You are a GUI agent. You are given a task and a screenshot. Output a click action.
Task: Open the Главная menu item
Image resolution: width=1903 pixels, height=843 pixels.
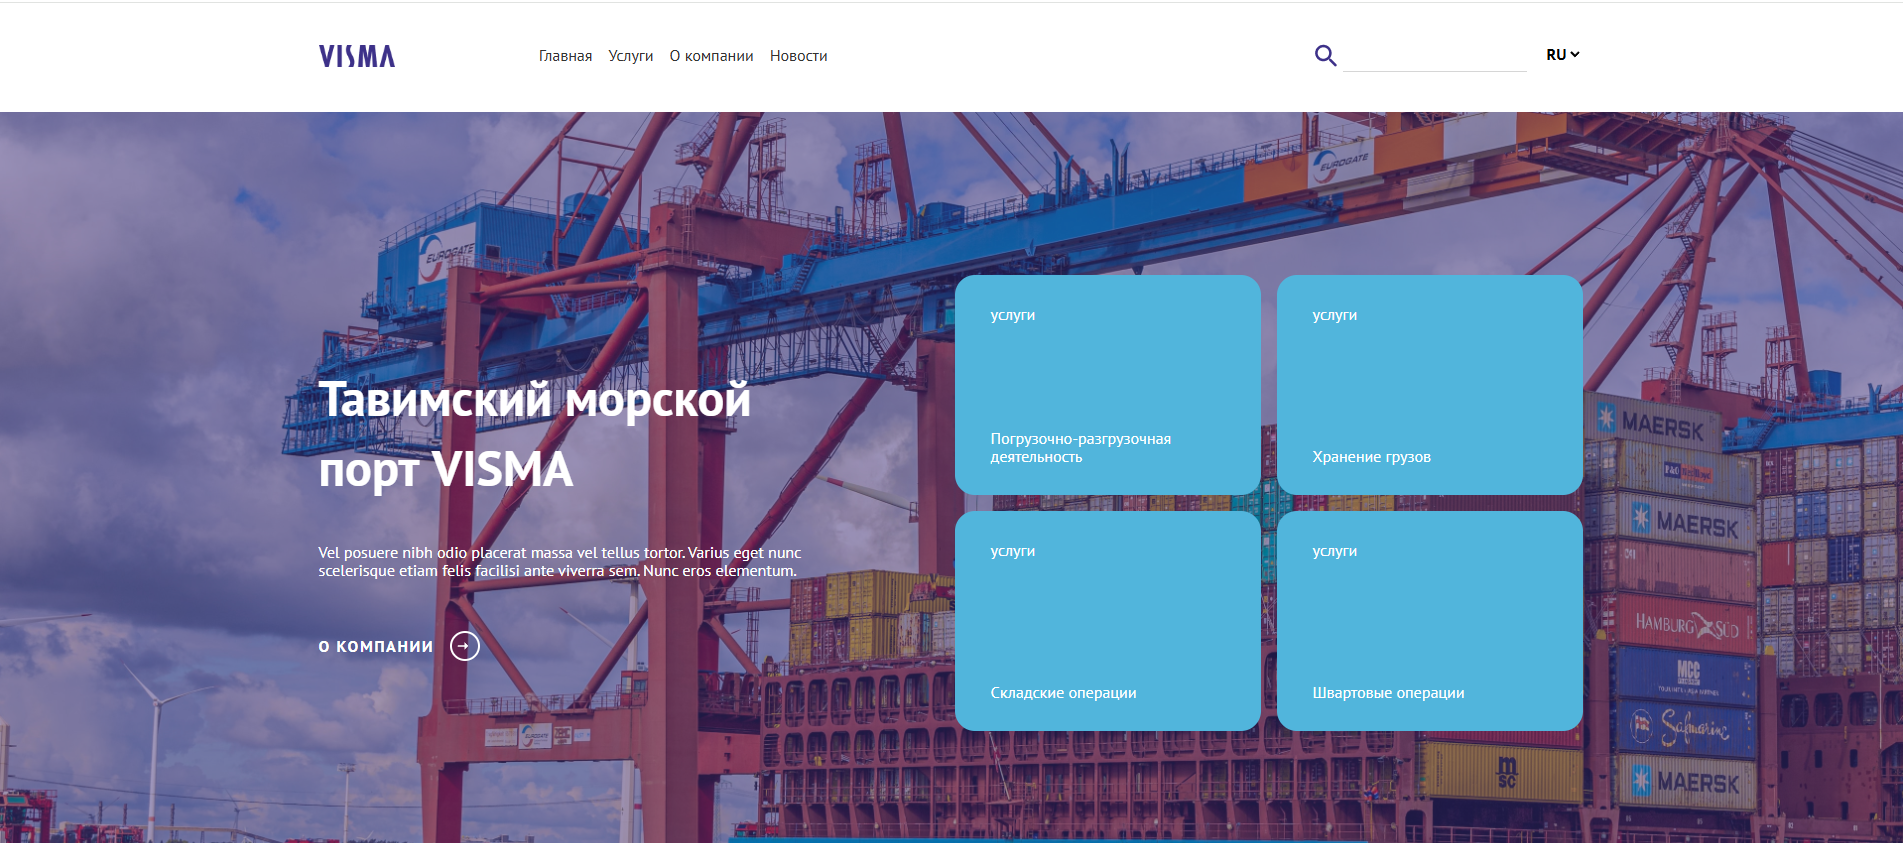(565, 56)
